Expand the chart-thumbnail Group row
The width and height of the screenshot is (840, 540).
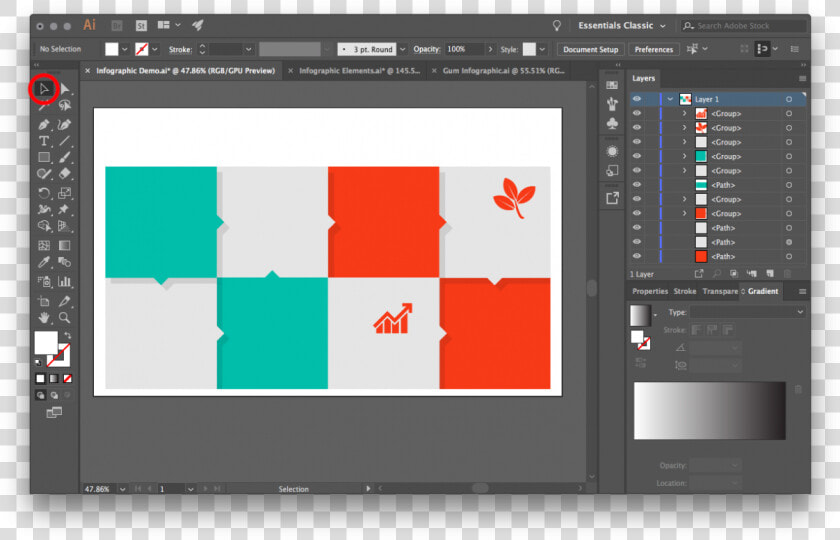tap(684, 114)
